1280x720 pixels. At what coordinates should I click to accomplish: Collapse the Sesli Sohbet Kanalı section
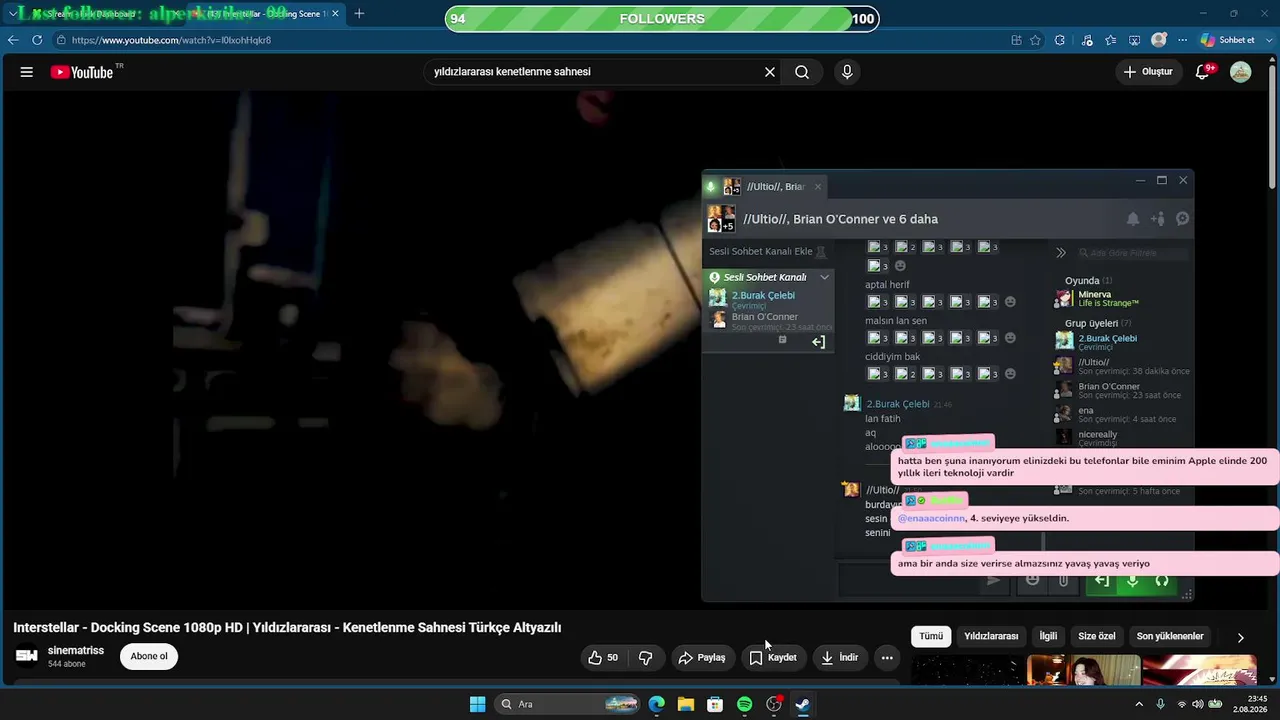tap(824, 277)
